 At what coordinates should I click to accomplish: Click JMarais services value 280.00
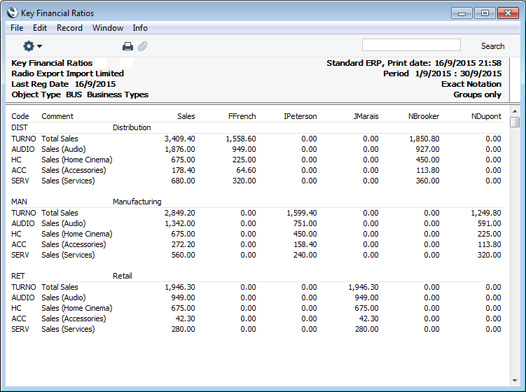tap(367, 329)
